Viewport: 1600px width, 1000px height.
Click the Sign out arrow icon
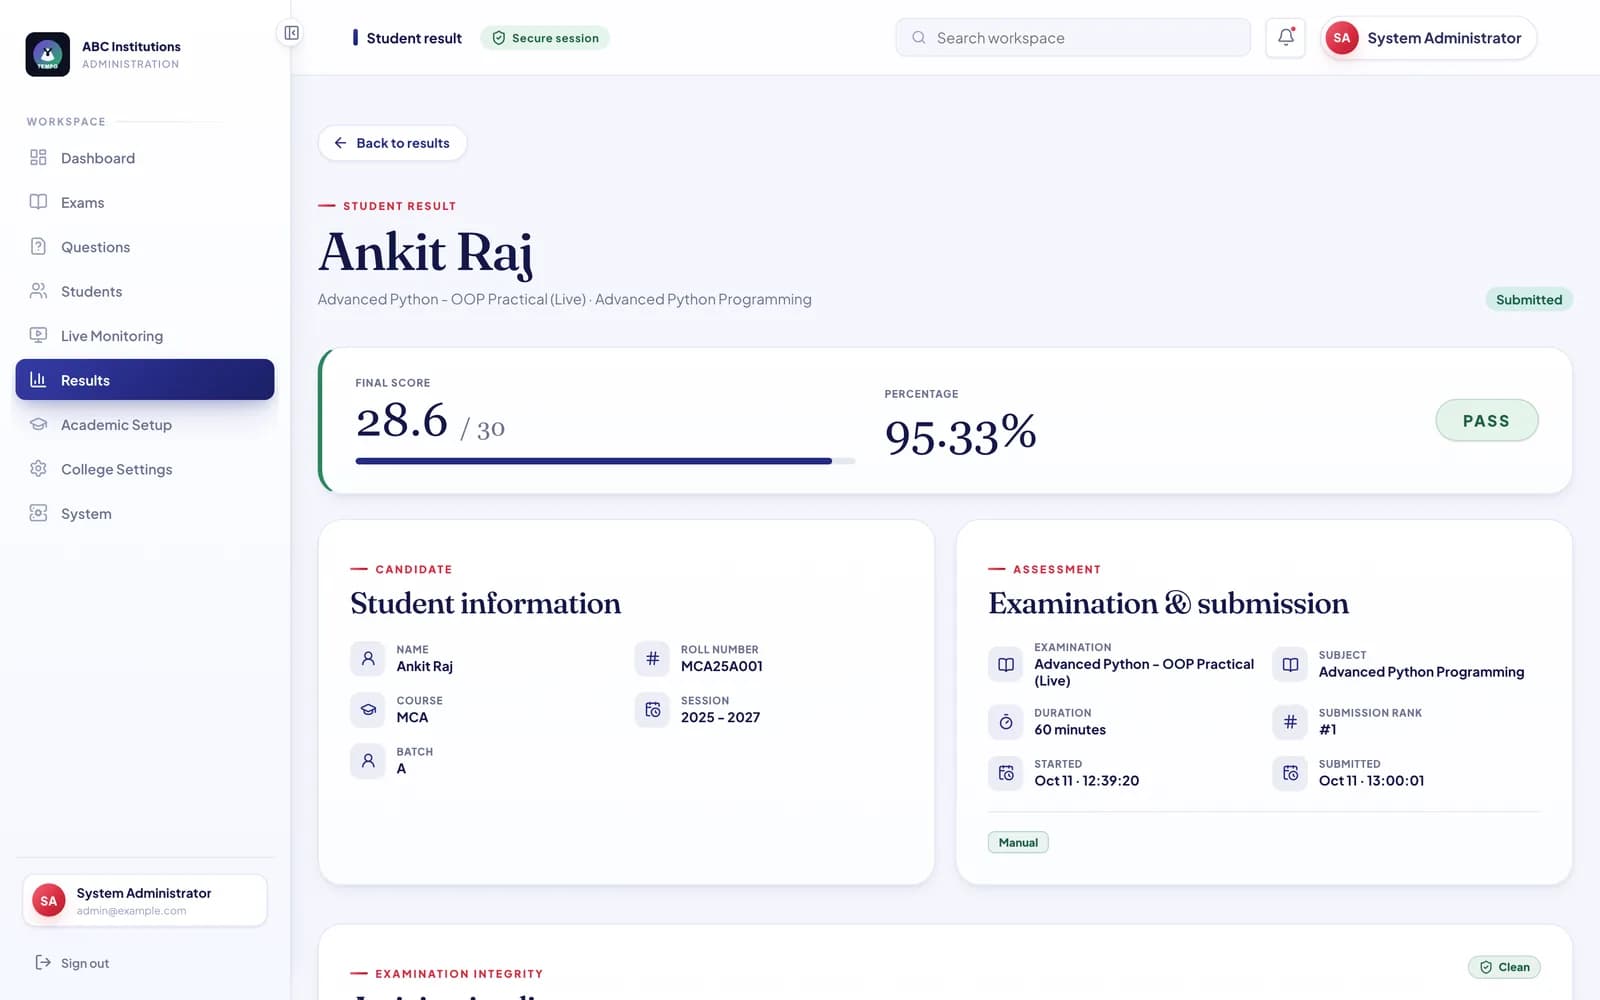(x=43, y=963)
